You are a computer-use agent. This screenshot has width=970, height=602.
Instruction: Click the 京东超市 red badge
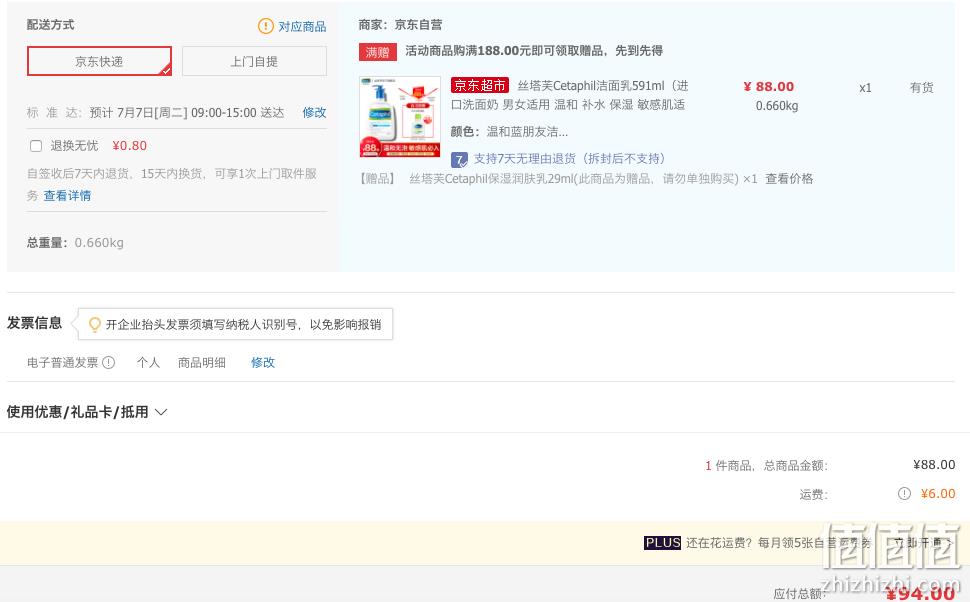point(479,85)
